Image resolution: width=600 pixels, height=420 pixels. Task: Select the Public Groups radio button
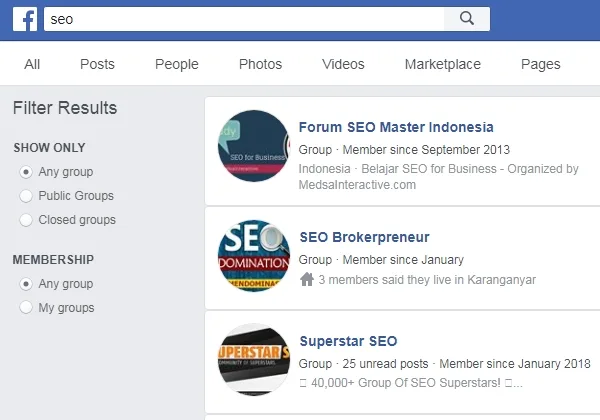[x=26, y=196]
